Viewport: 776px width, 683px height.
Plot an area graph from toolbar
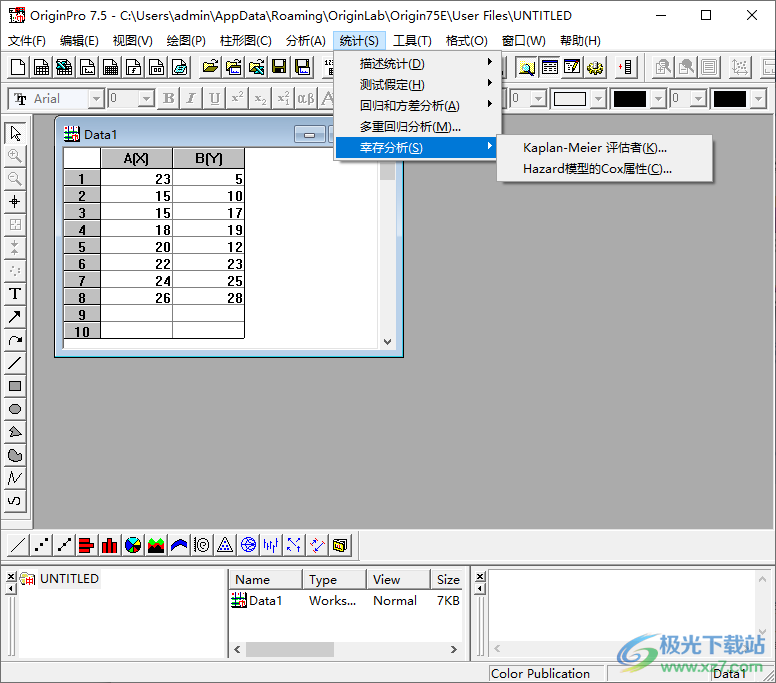click(x=156, y=545)
